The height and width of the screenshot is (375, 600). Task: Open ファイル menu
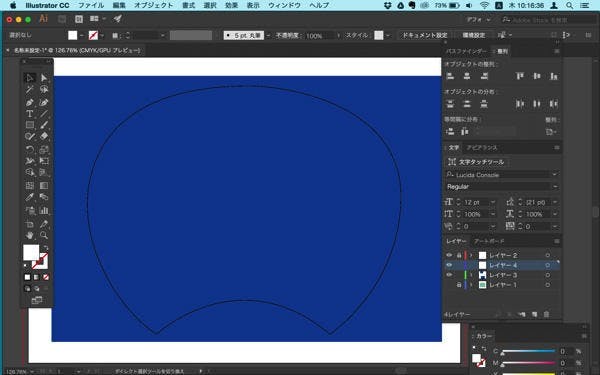[x=91, y=5]
